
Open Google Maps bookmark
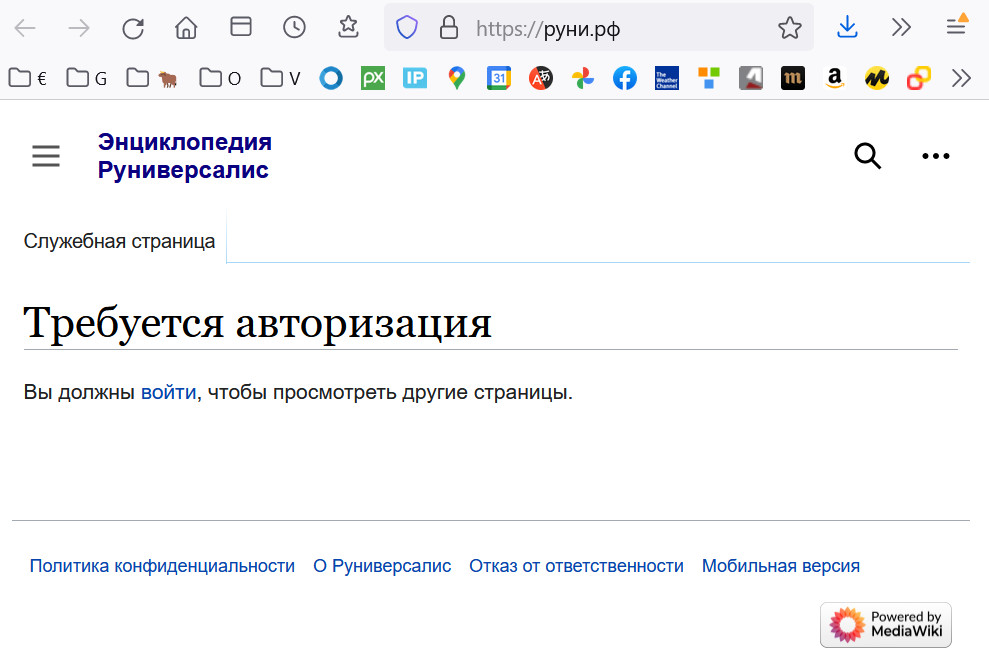[x=457, y=78]
